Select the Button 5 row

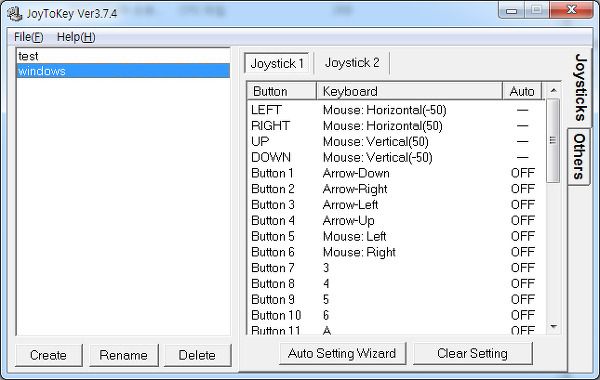[x=396, y=236]
